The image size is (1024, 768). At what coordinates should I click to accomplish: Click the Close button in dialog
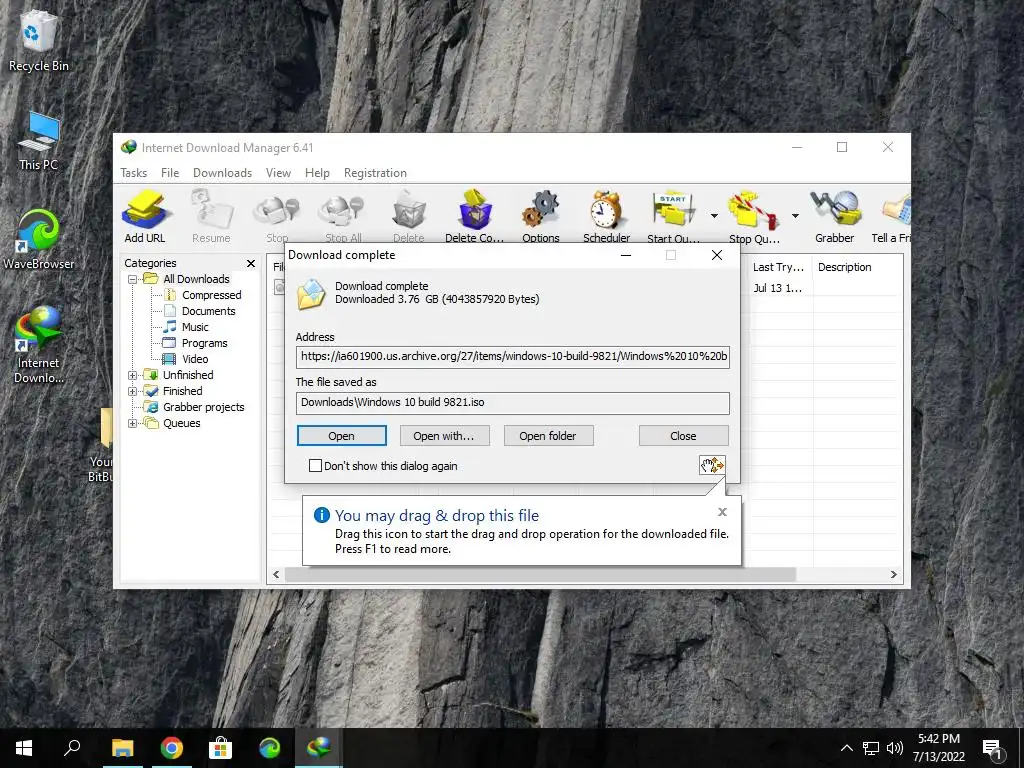tap(683, 436)
